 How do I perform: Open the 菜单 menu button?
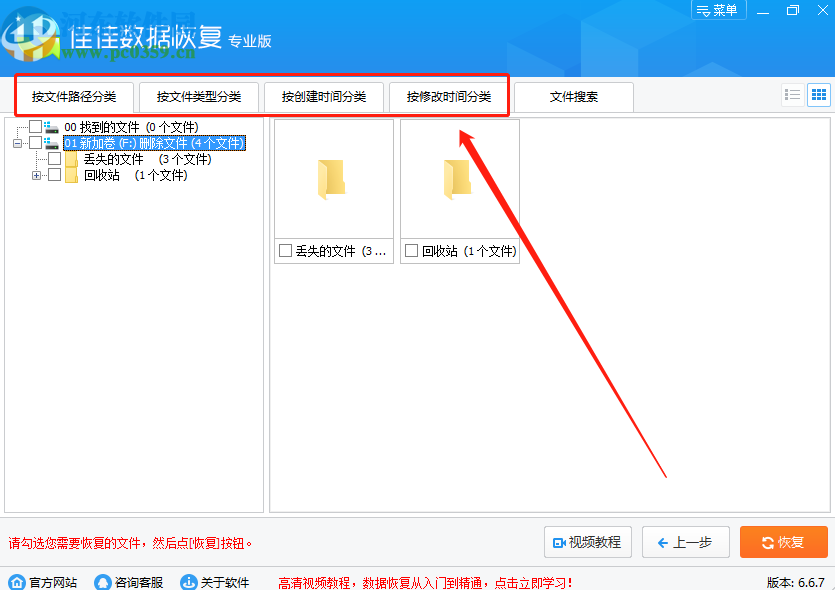[718, 10]
